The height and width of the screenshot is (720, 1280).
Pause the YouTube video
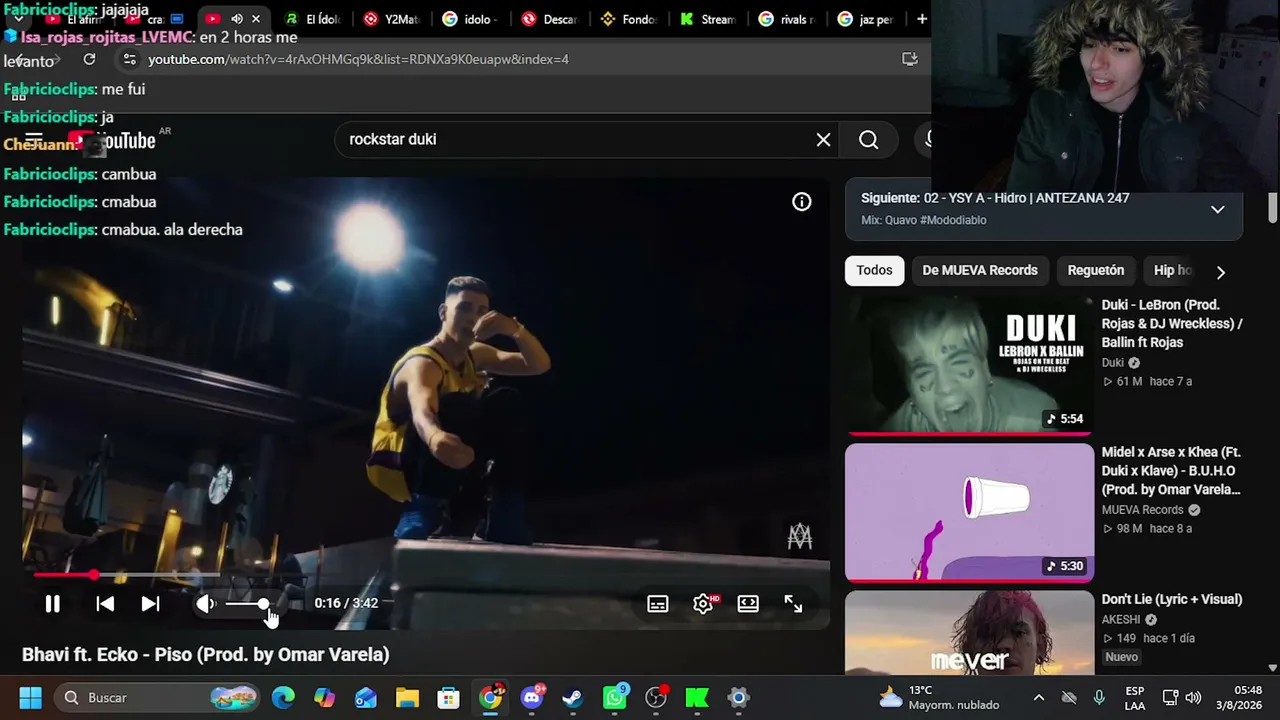(x=52, y=604)
